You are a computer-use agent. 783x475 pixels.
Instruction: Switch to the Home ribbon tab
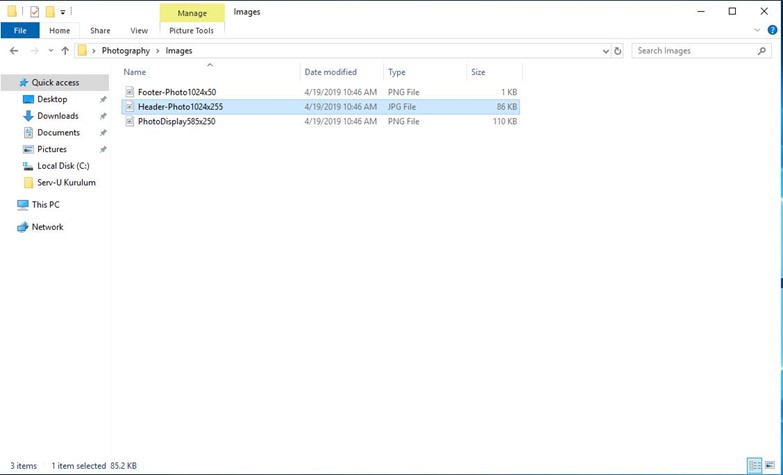click(59, 30)
